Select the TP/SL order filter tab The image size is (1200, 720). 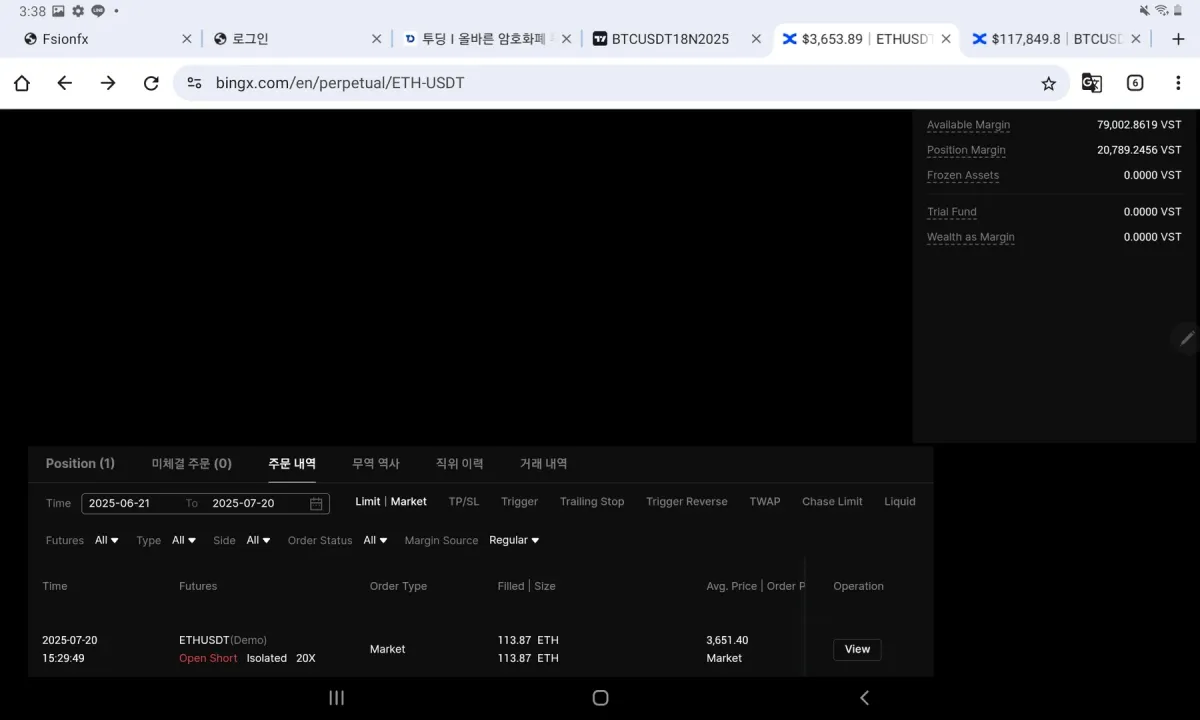point(463,501)
